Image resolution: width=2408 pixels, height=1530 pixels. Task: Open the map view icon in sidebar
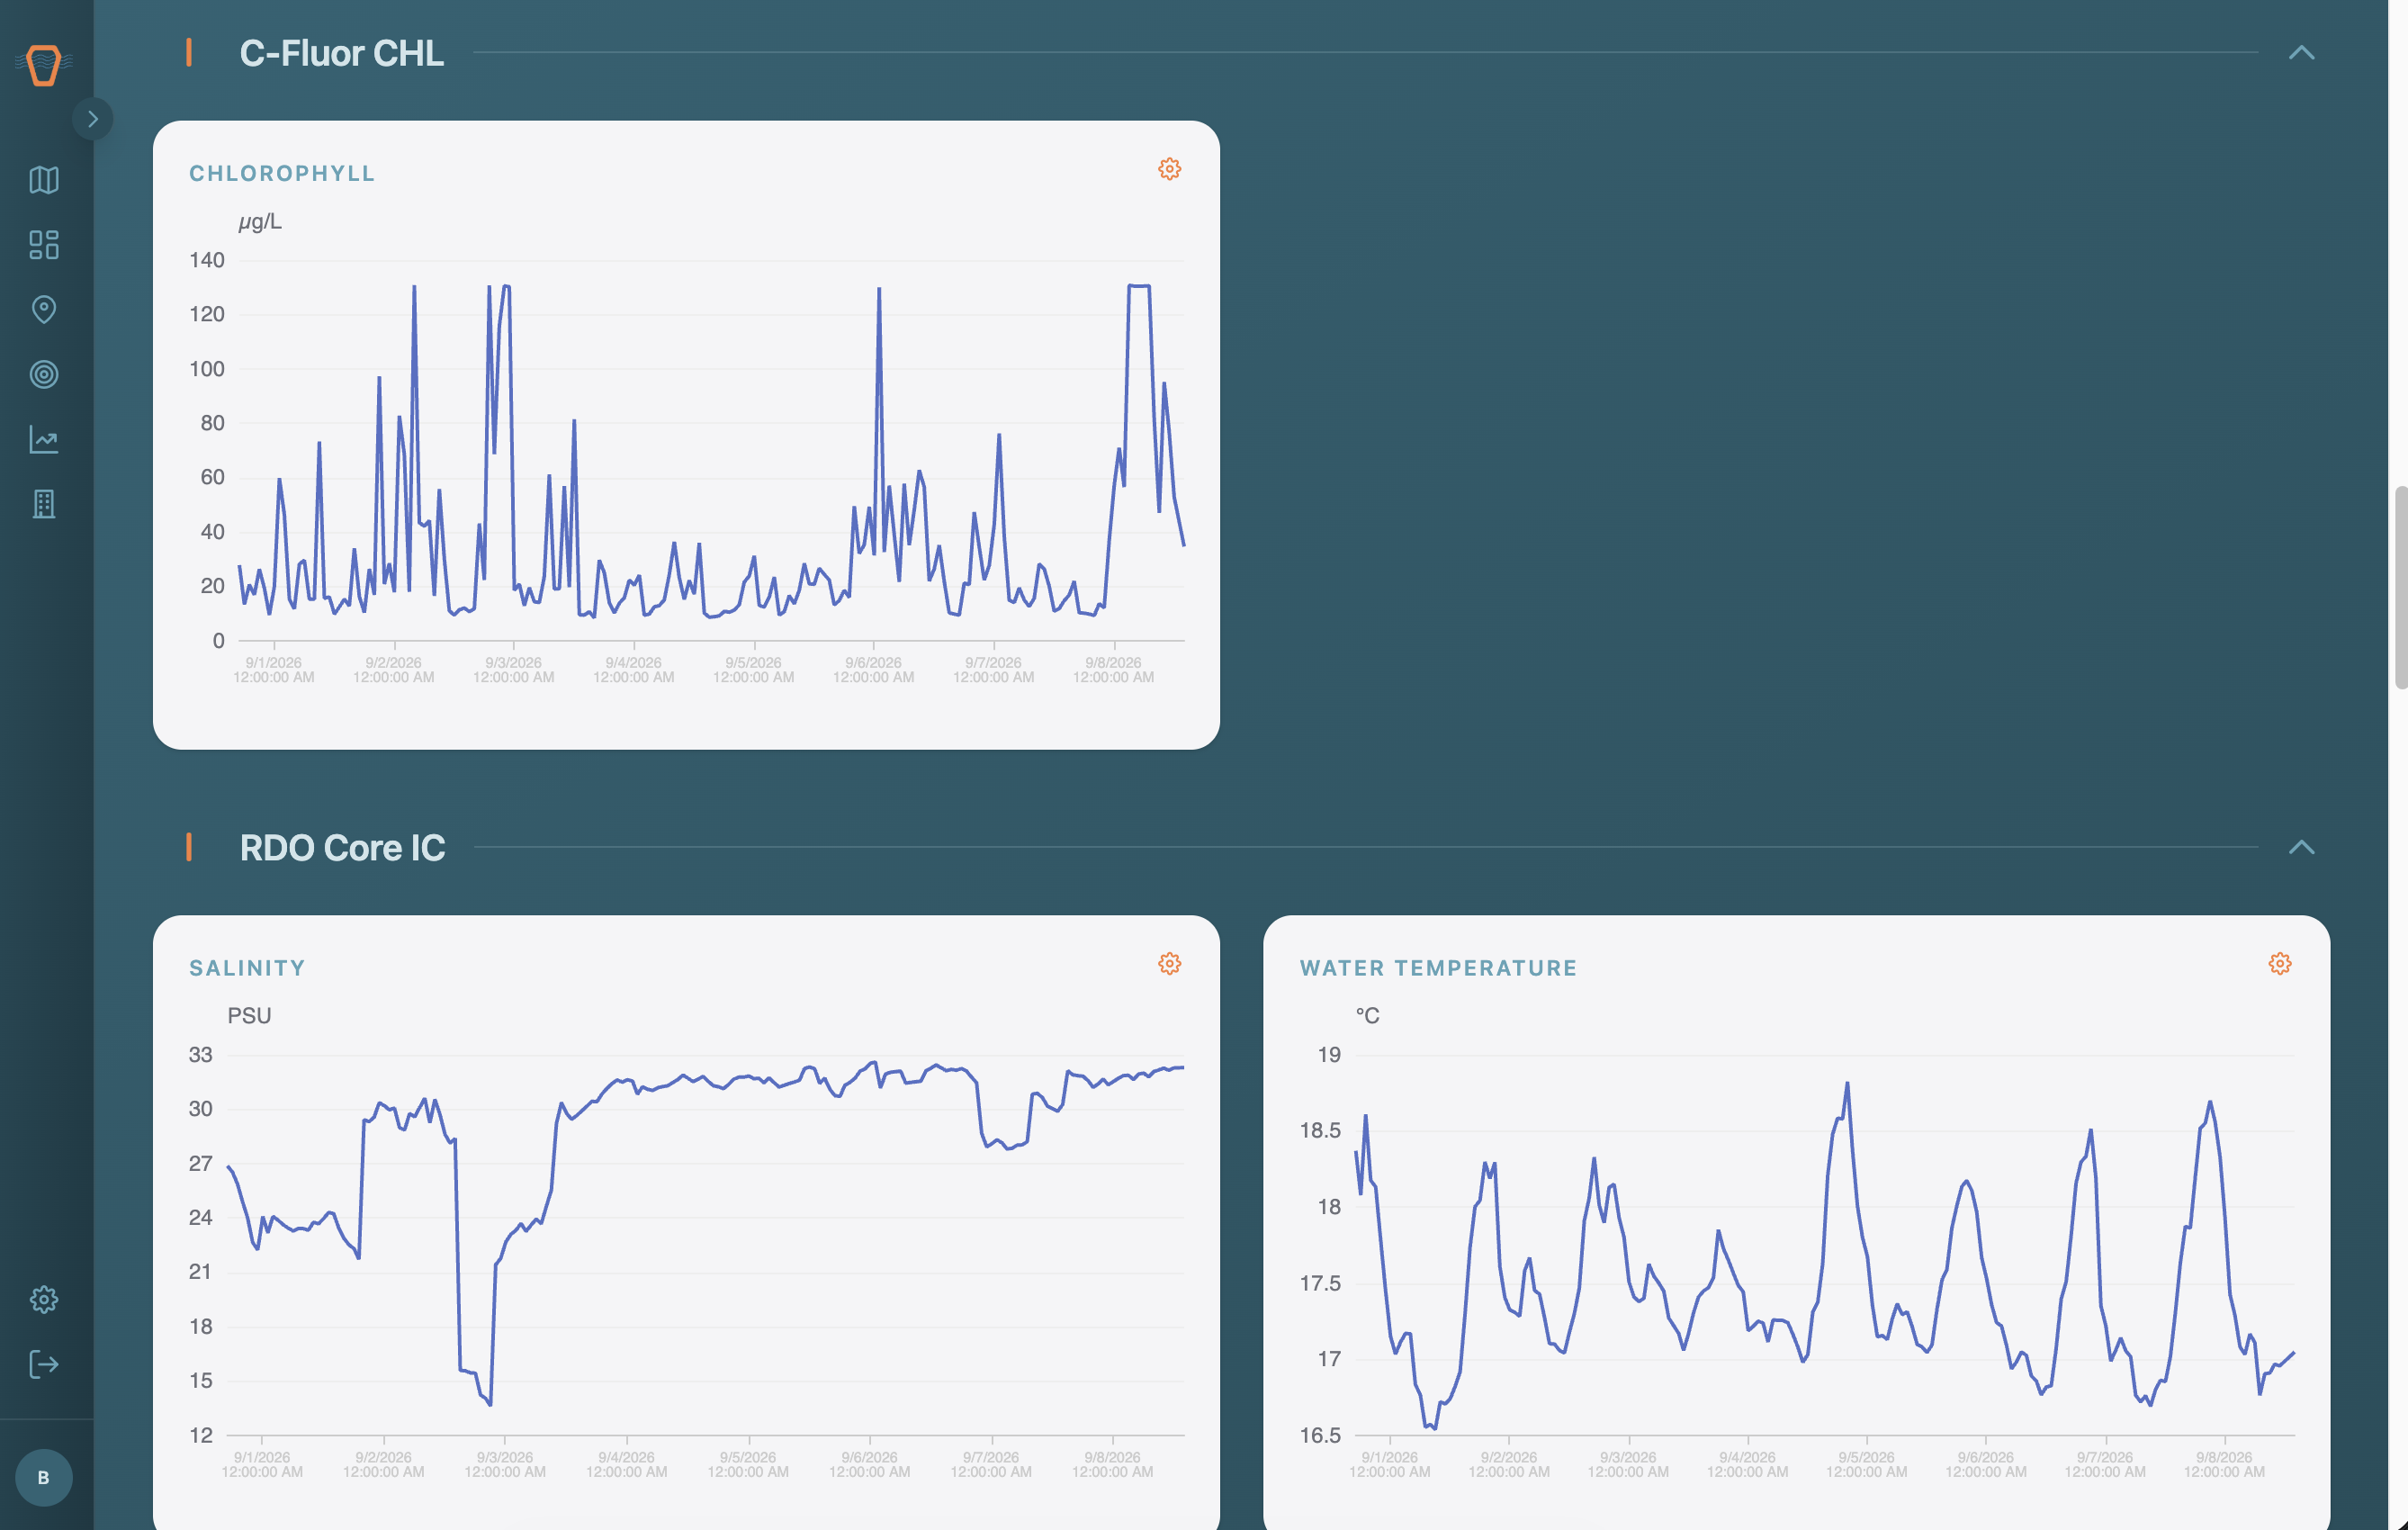pos(44,180)
